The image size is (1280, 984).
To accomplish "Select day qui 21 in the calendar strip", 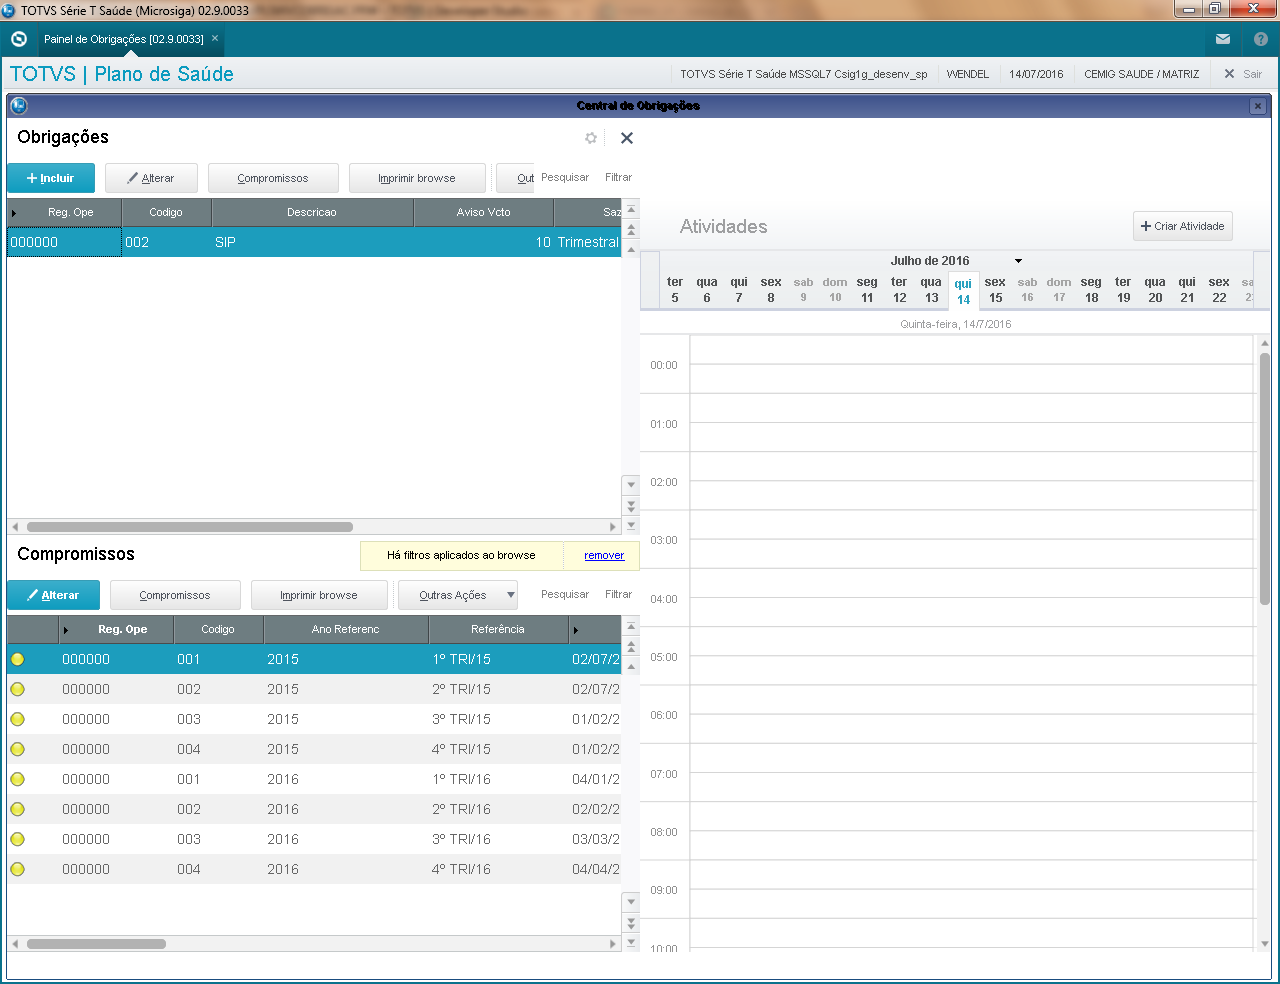I will 1187,290.
